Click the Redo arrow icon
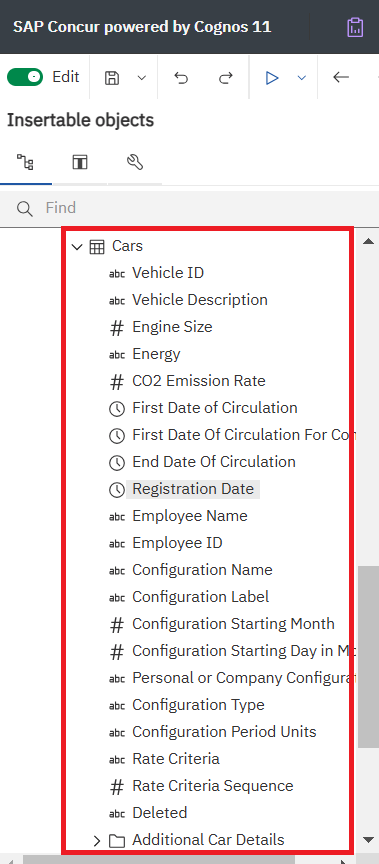The height and width of the screenshot is (864, 379). click(x=225, y=78)
